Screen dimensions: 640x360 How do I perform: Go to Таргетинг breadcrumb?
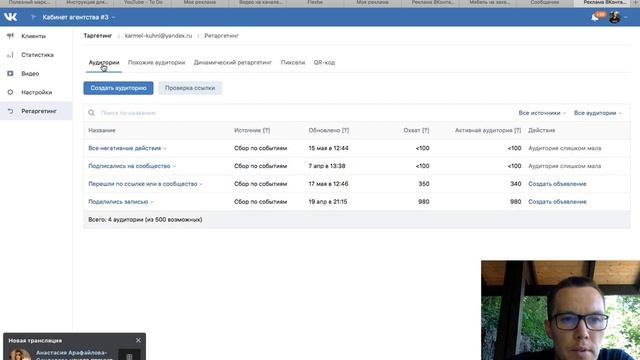(x=98, y=36)
